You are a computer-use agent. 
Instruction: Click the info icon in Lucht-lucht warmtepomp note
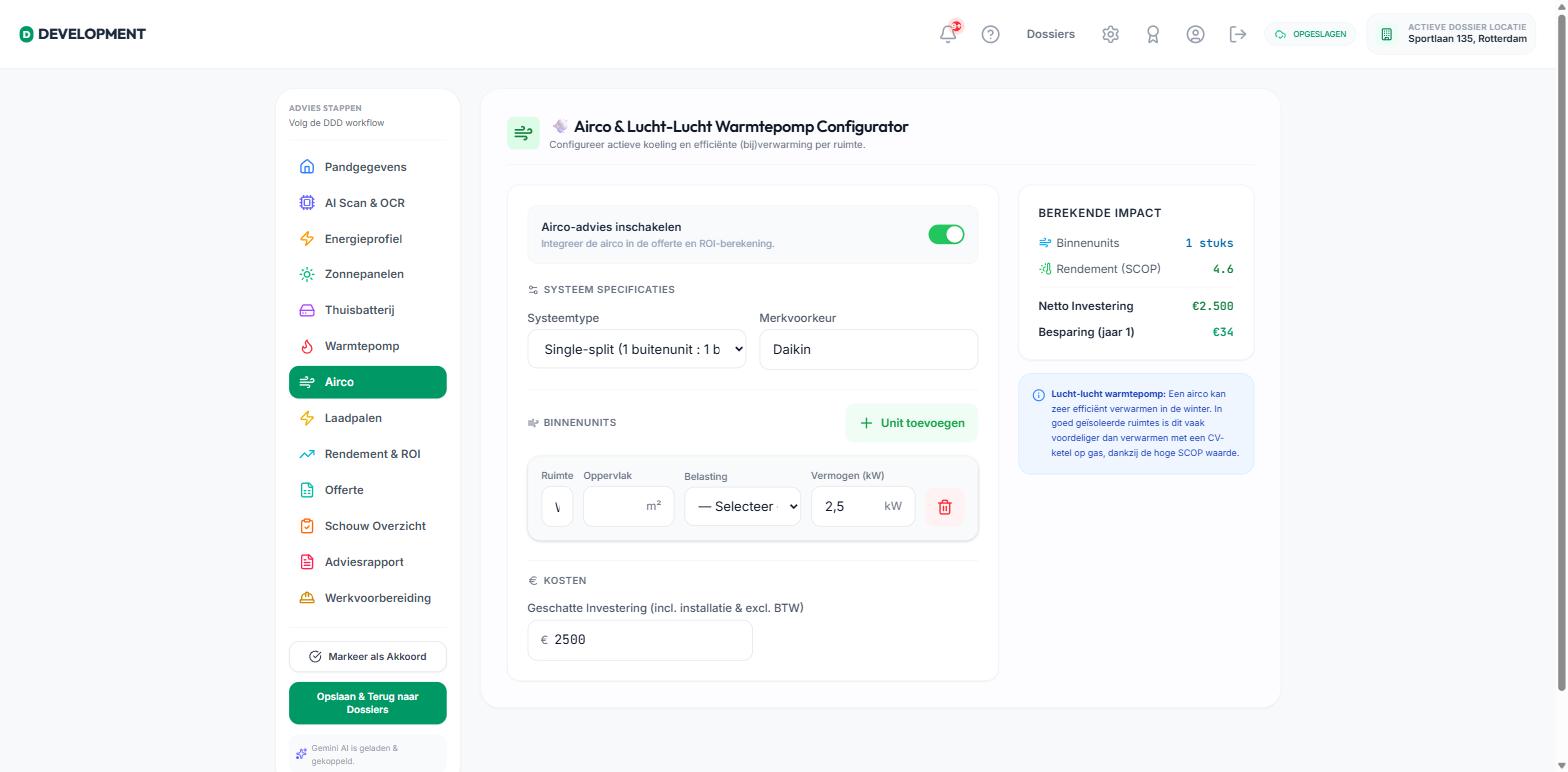pyautogui.click(x=1038, y=395)
